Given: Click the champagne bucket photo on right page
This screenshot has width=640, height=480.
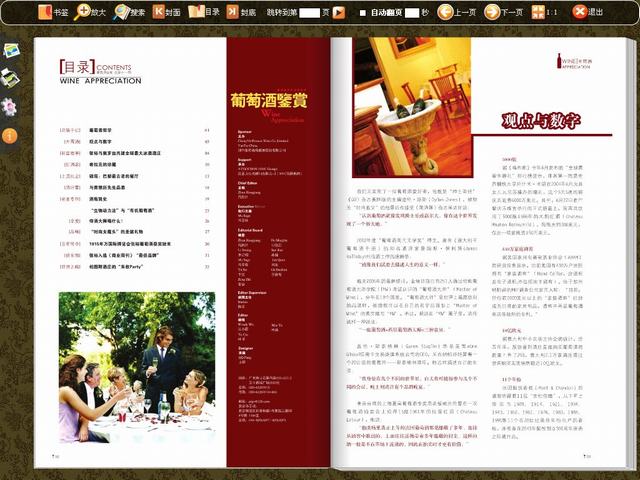Looking at the screenshot, I should coord(412,107).
